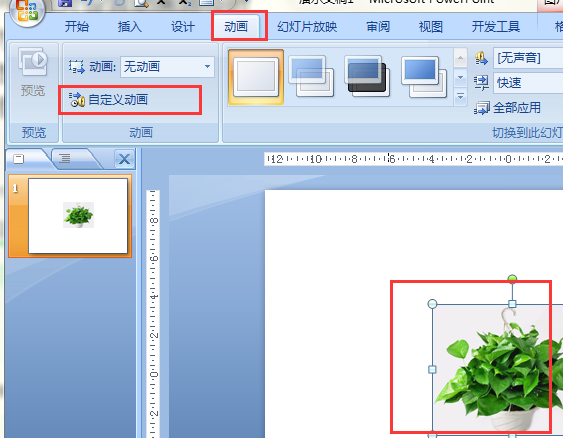Screen dimensions: 563x438
Task: Click the transition sound icon
Action: [481, 58]
